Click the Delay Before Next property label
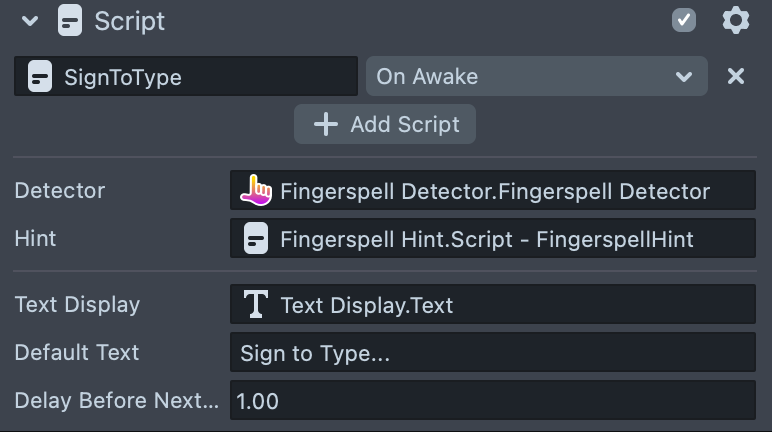This screenshot has height=432, width=772. tap(116, 401)
